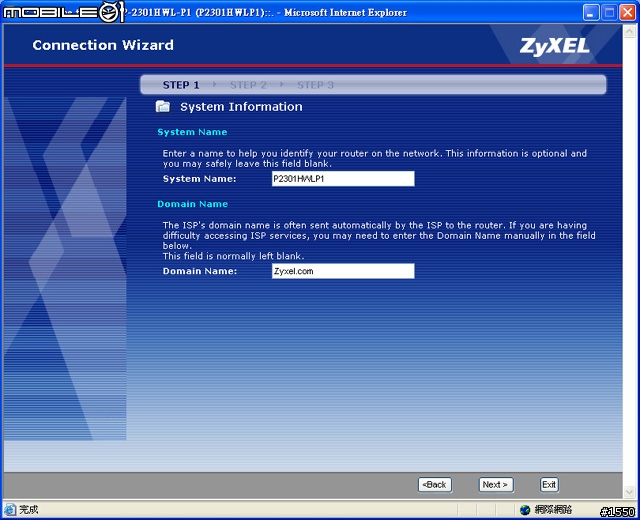Exit the Connection Wizard
The height and width of the screenshot is (520, 640).
tap(549, 484)
